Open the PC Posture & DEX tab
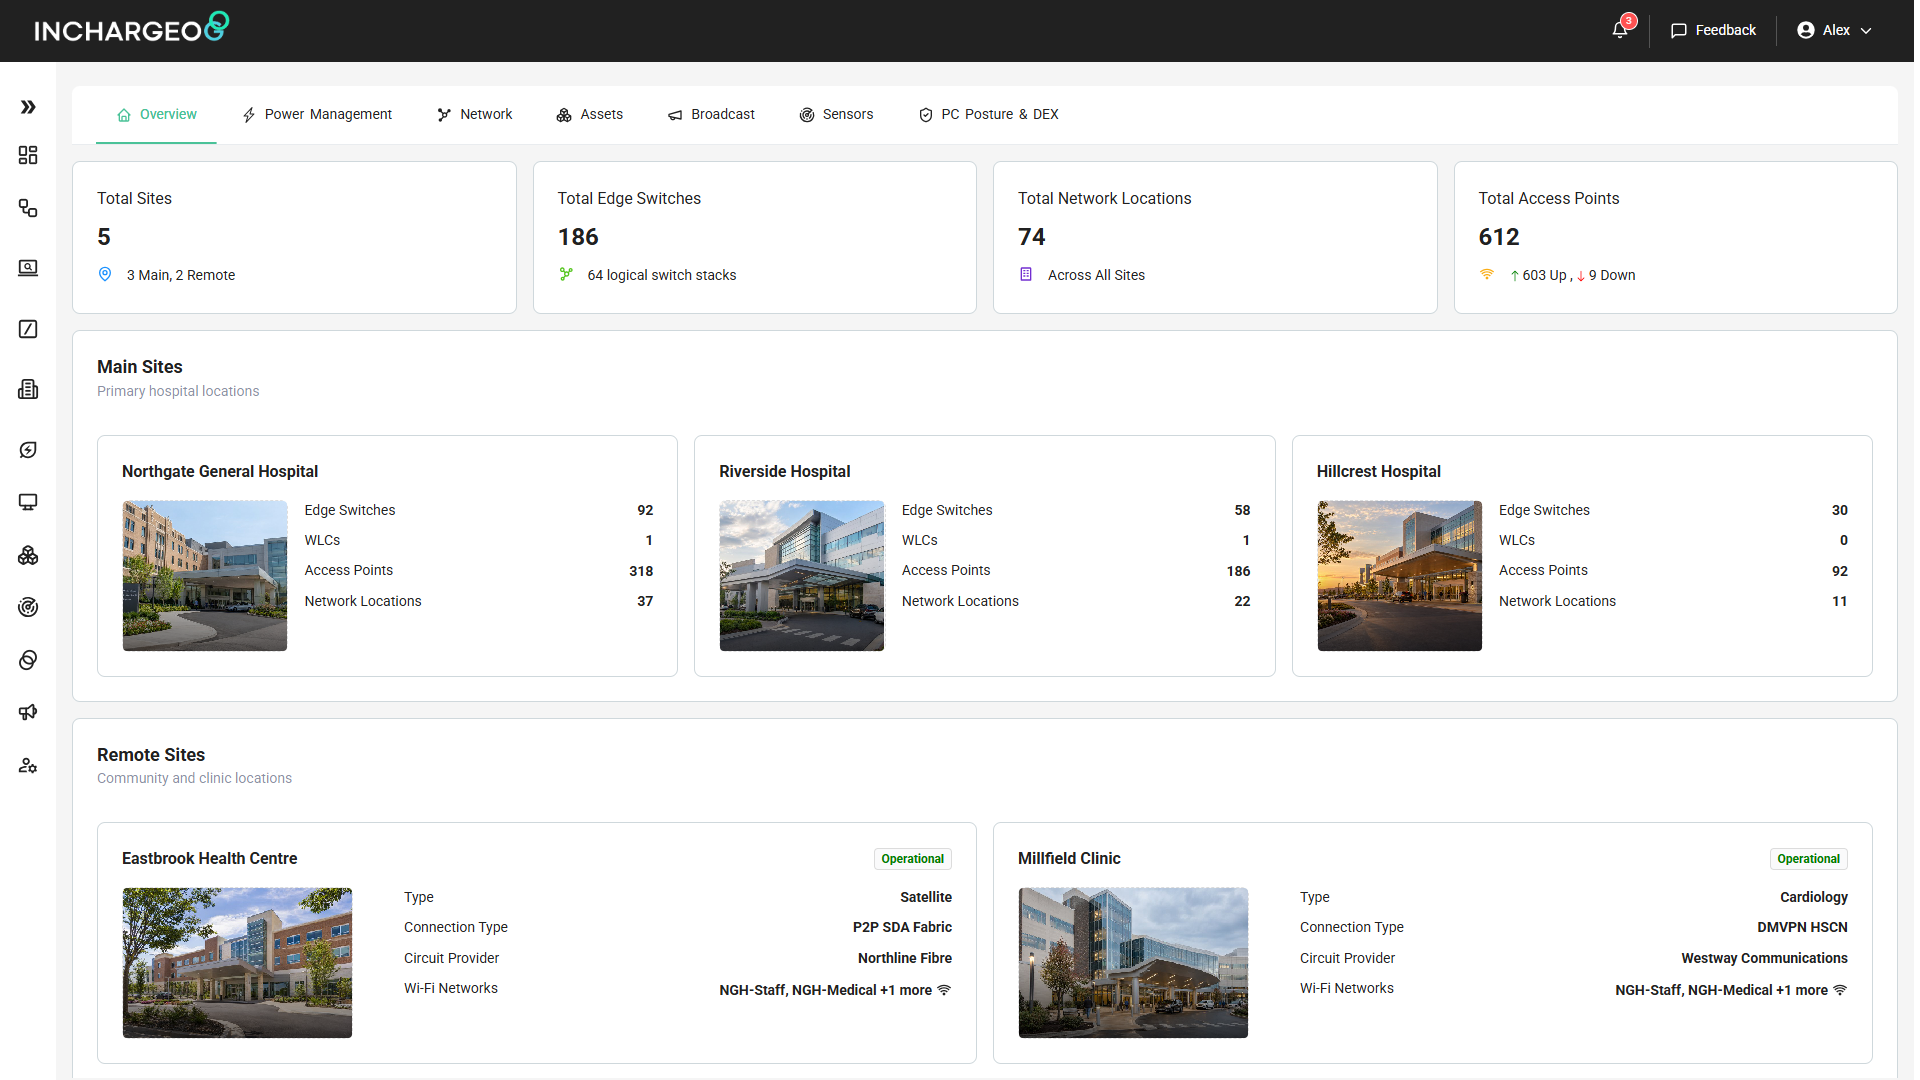This screenshot has width=1920, height=1080. [989, 115]
